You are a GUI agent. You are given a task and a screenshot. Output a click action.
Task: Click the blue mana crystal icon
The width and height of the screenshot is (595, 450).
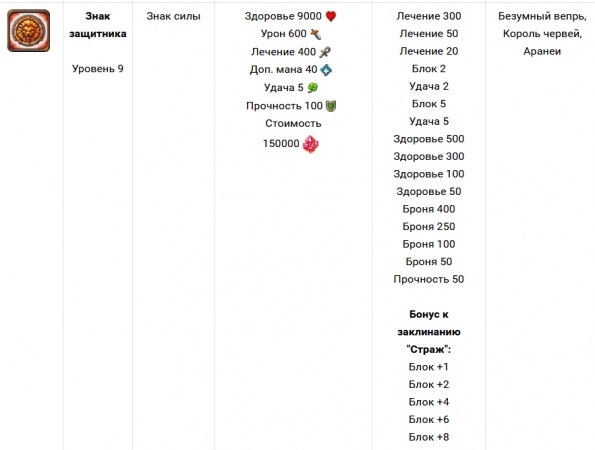[326, 70]
